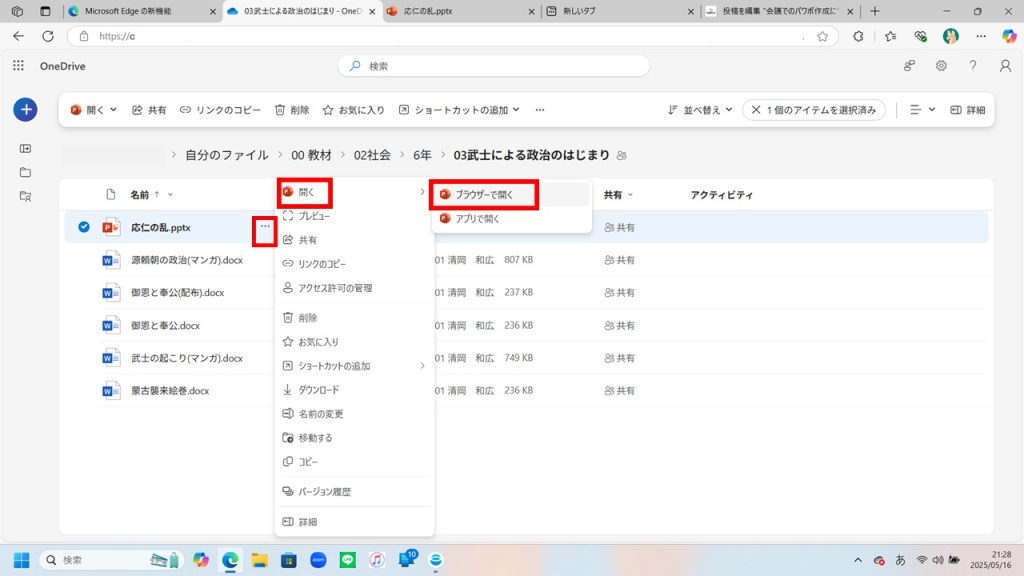The width and height of the screenshot is (1024, 576).
Task: Click the help question mark icon
Action: (973, 66)
